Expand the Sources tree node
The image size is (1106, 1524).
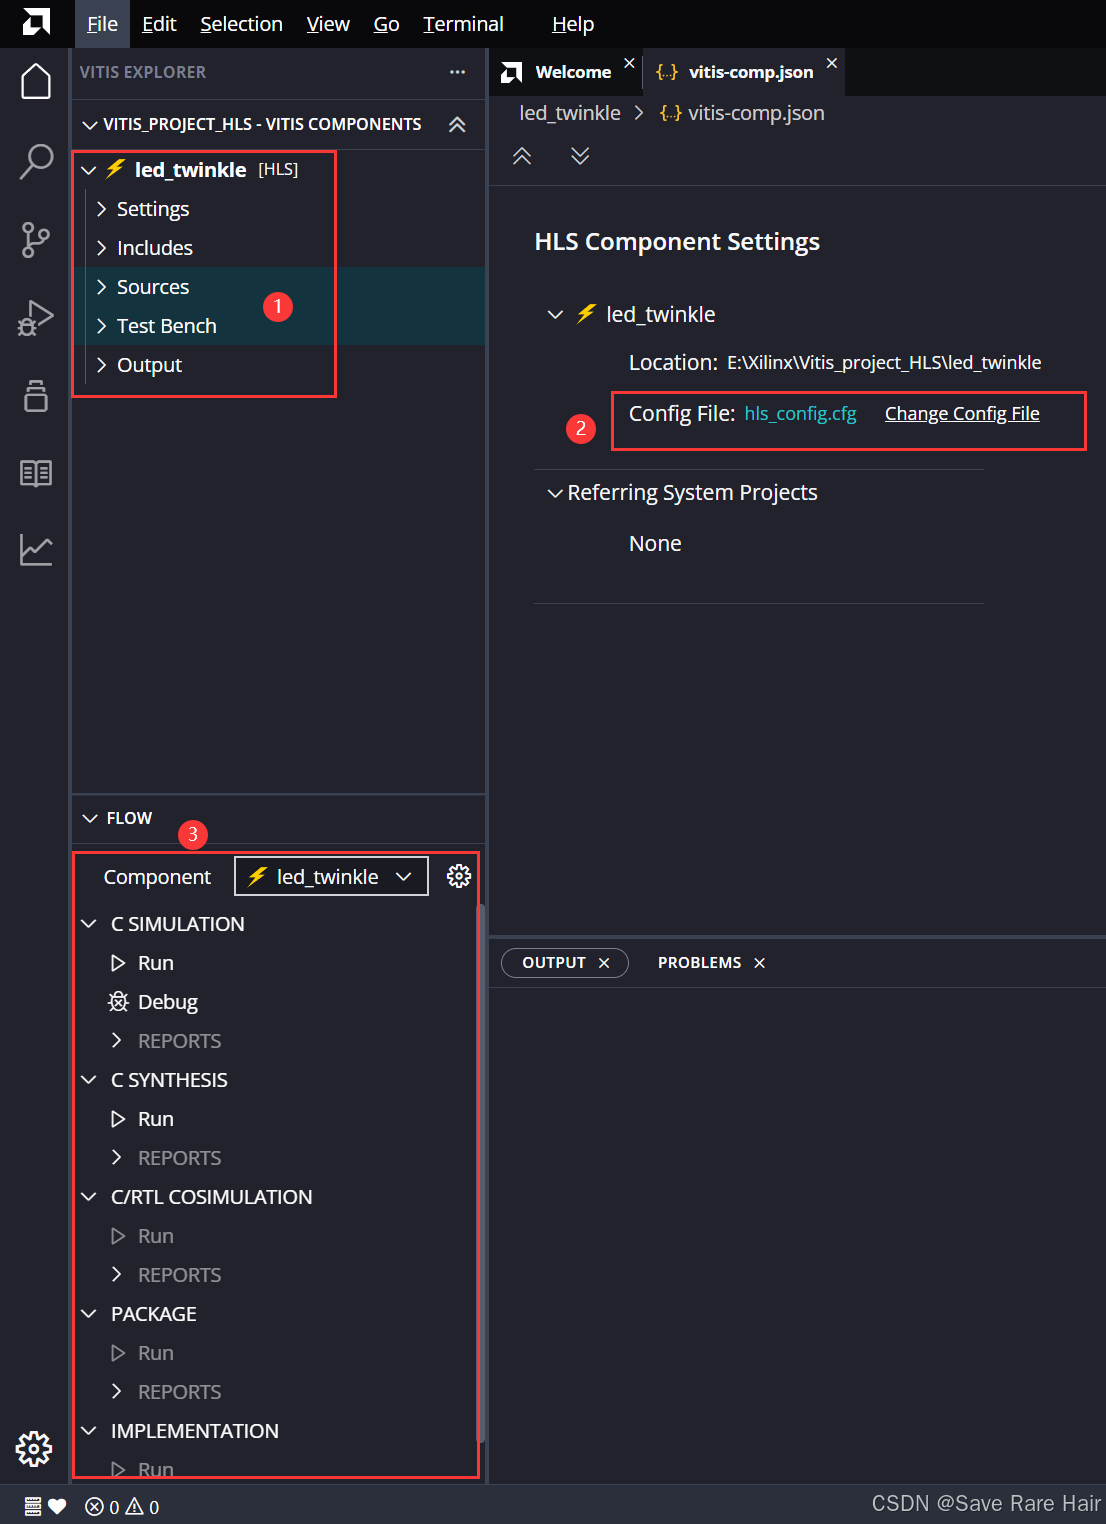pyautogui.click(x=101, y=287)
